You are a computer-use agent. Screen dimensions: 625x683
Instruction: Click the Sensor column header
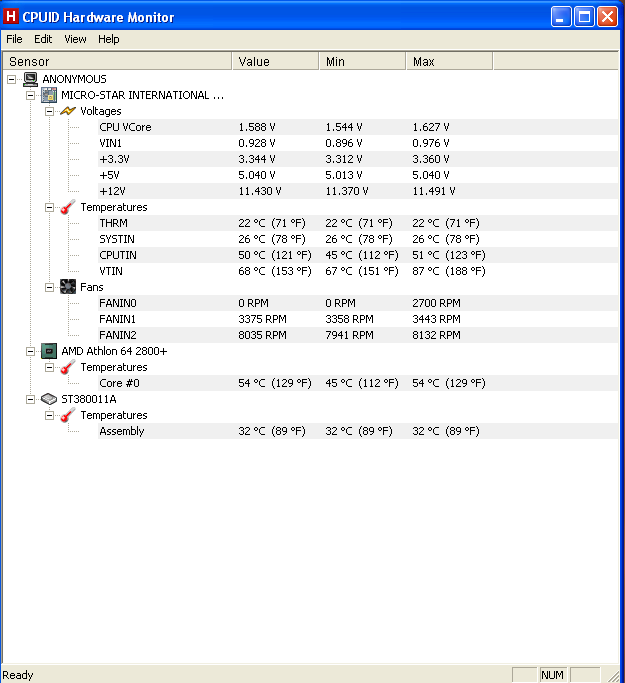pyautogui.click(x=117, y=61)
